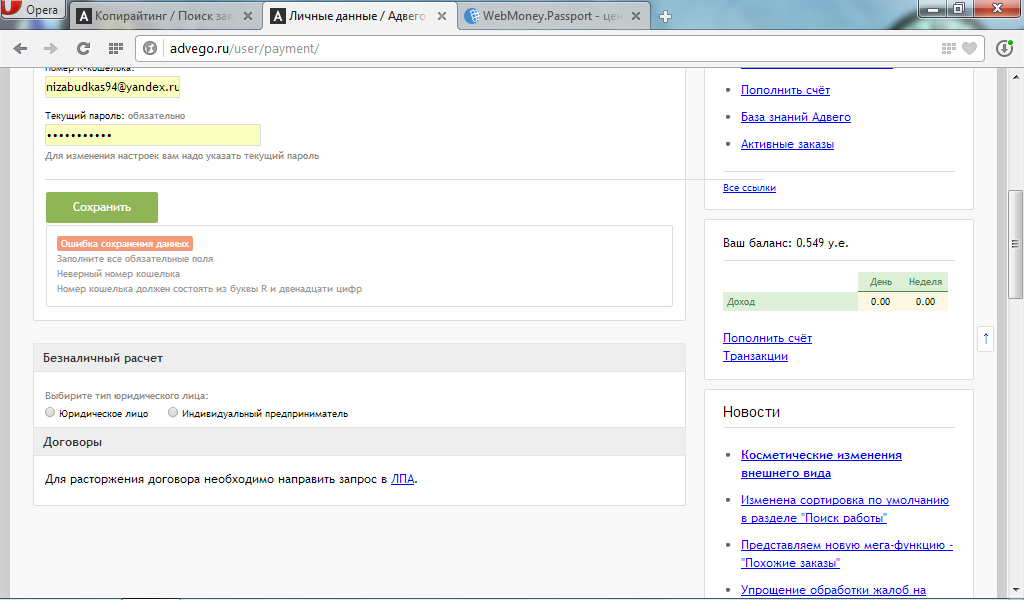Click the Неделя column header
The height and width of the screenshot is (600, 1024).
tap(925, 281)
